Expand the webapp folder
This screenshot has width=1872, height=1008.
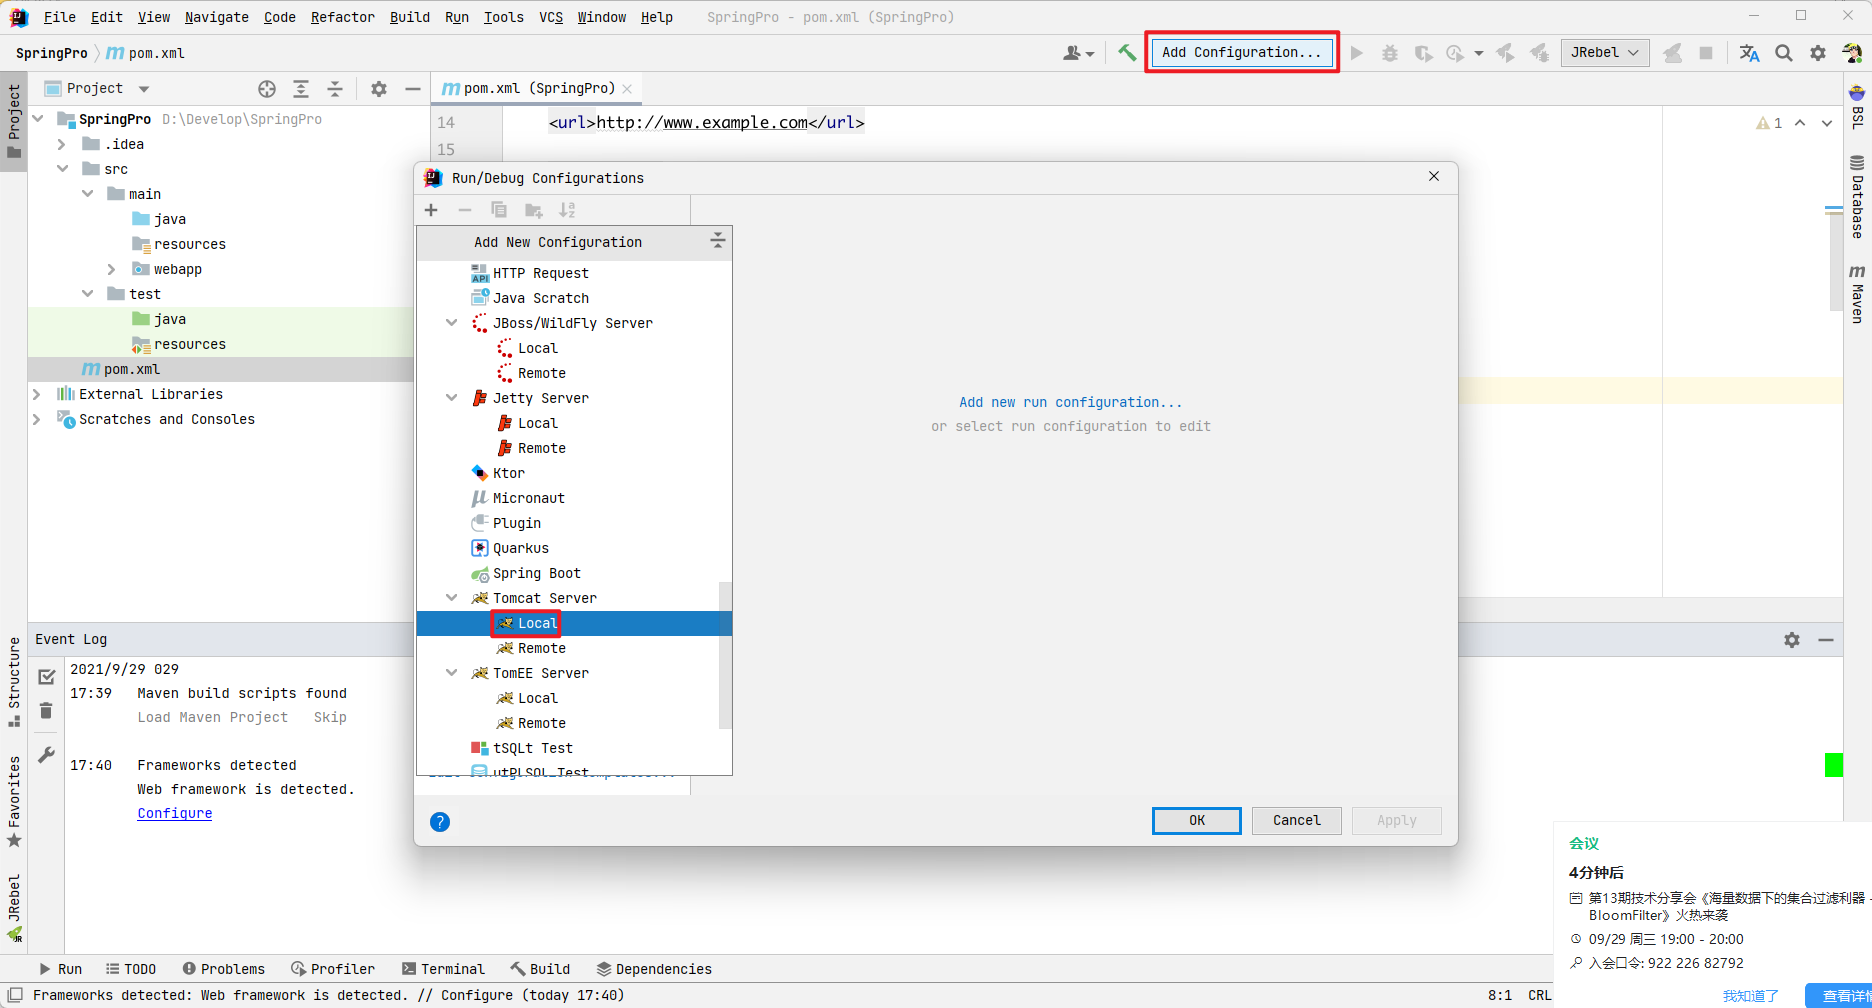(x=112, y=269)
